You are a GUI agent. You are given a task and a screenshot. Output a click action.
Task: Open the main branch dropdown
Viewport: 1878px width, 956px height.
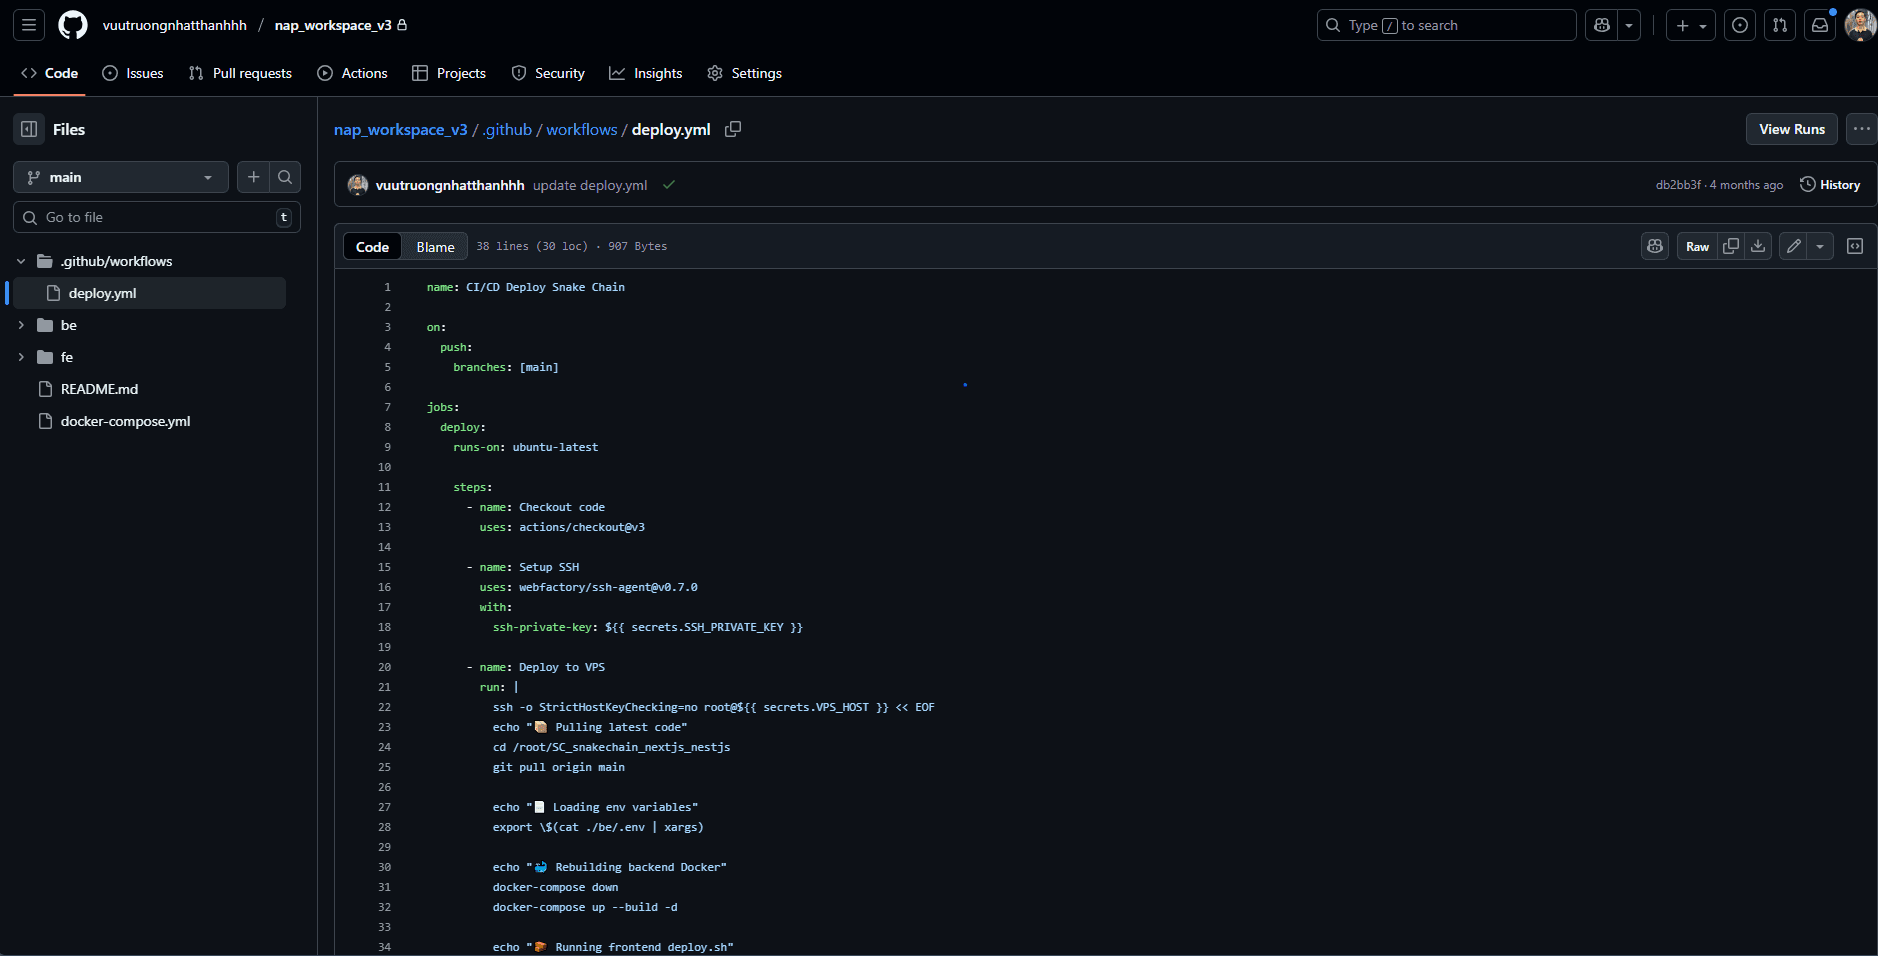pyautogui.click(x=121, y=177)
